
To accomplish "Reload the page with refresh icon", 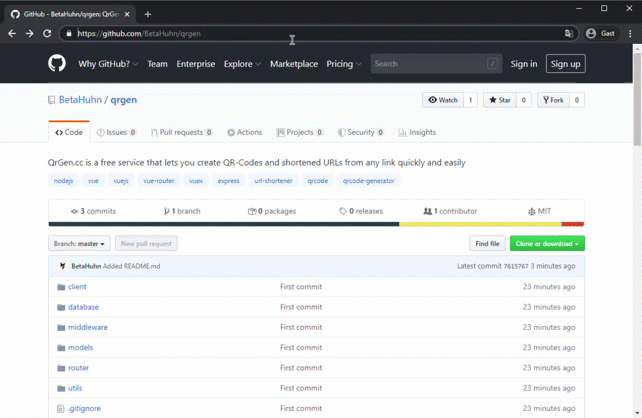I will [x=47, y=34].
